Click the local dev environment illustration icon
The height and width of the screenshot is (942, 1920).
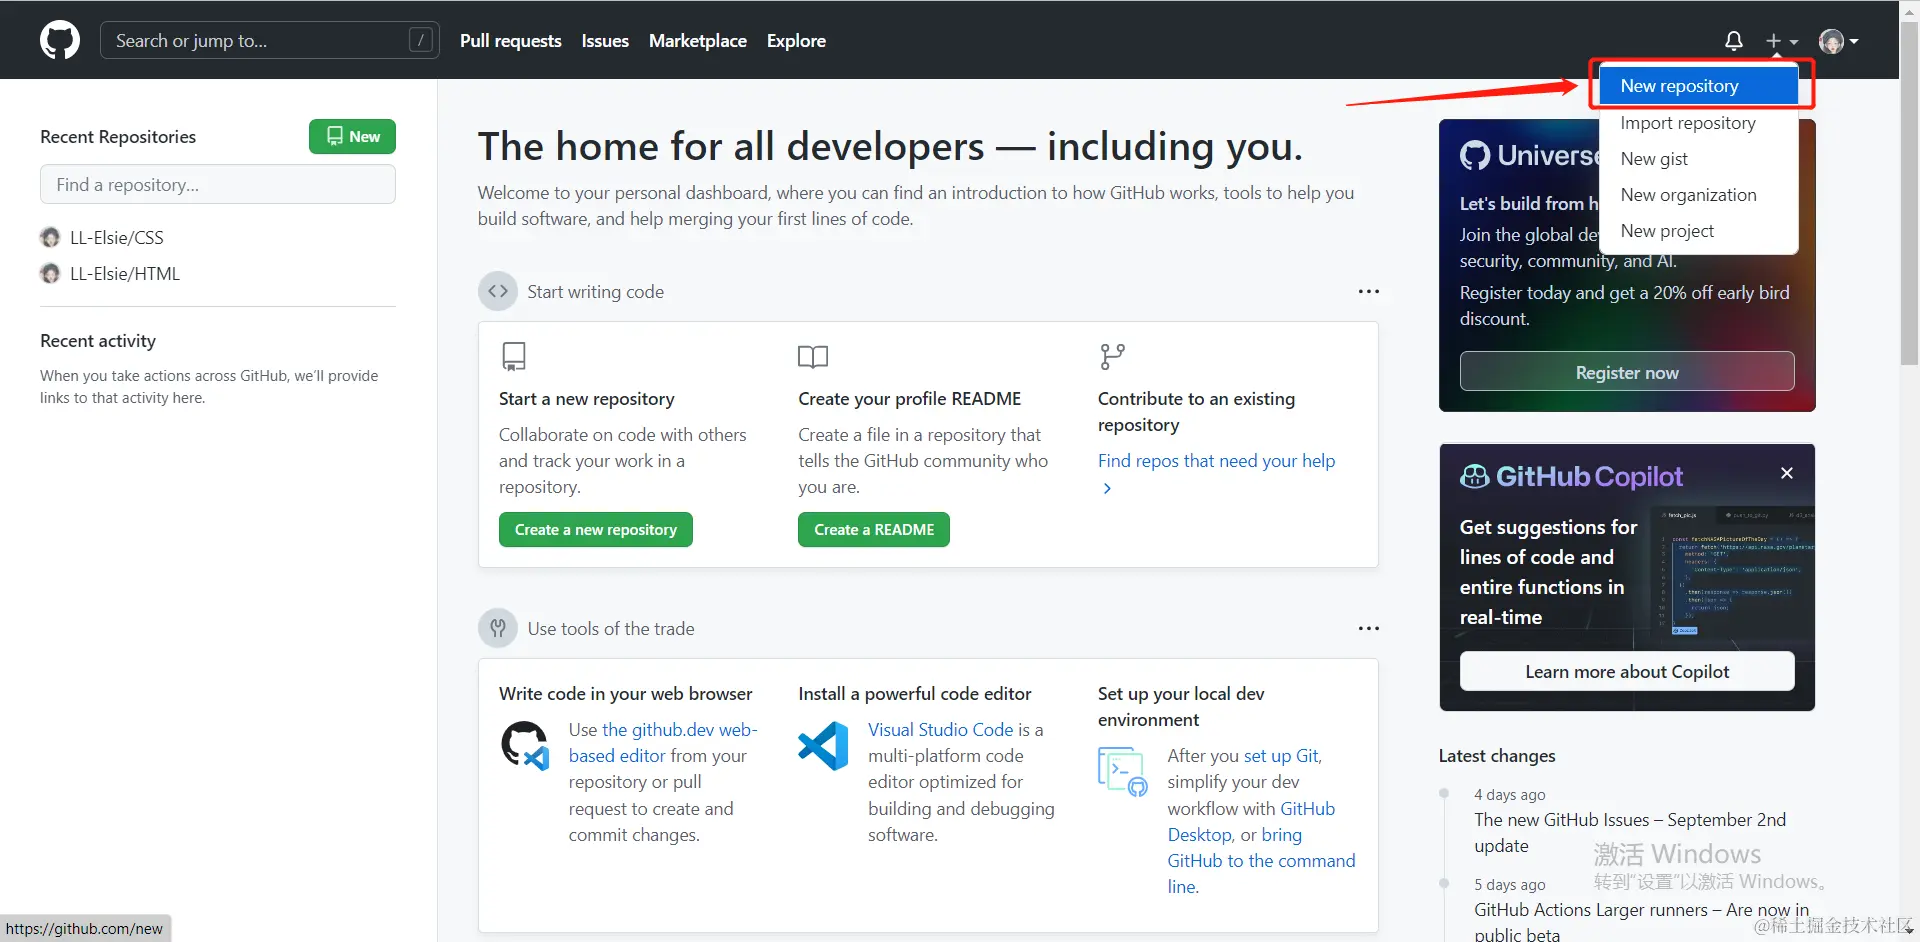[x=1122, y=770]
